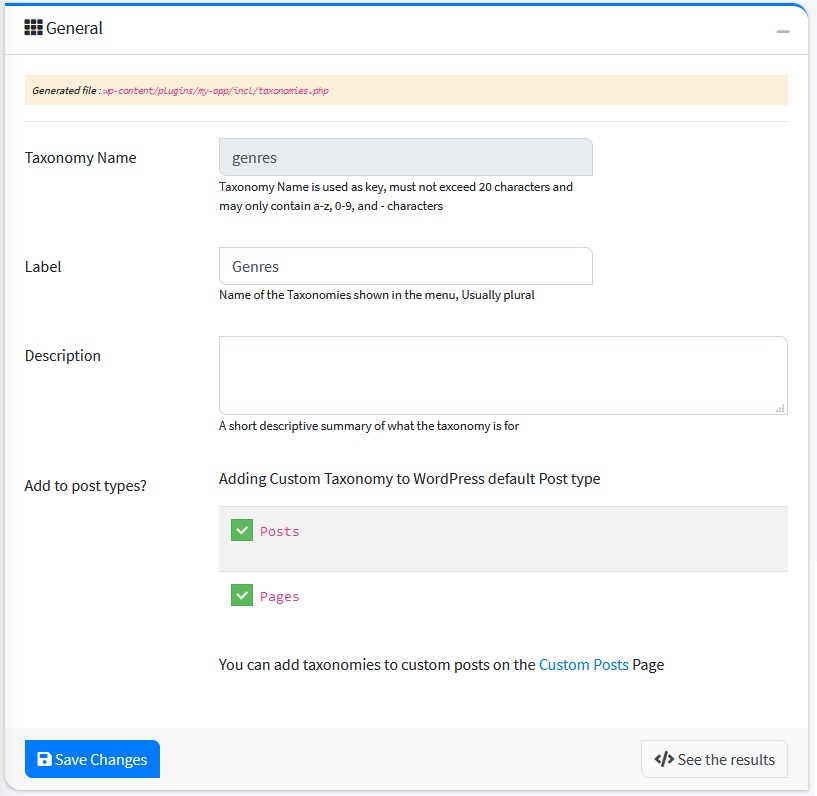The image size is (817, 796).
Task: Click the Taxonomy Name field containing genres
Action: [405, 157]
